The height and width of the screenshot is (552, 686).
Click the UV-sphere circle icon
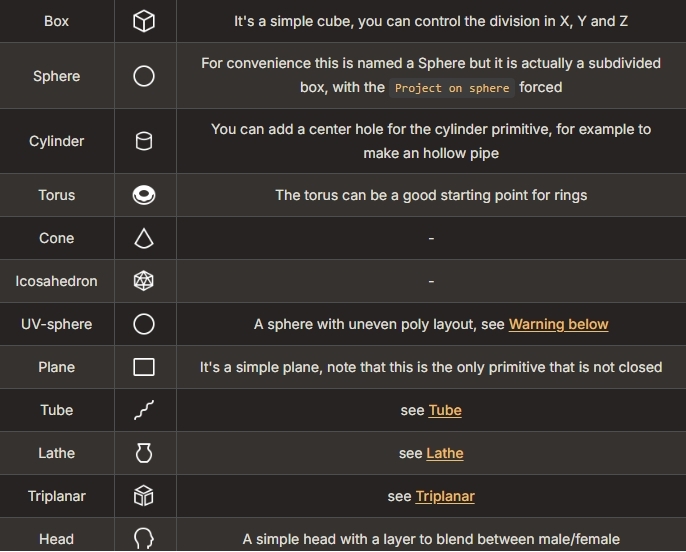(144, 324)
